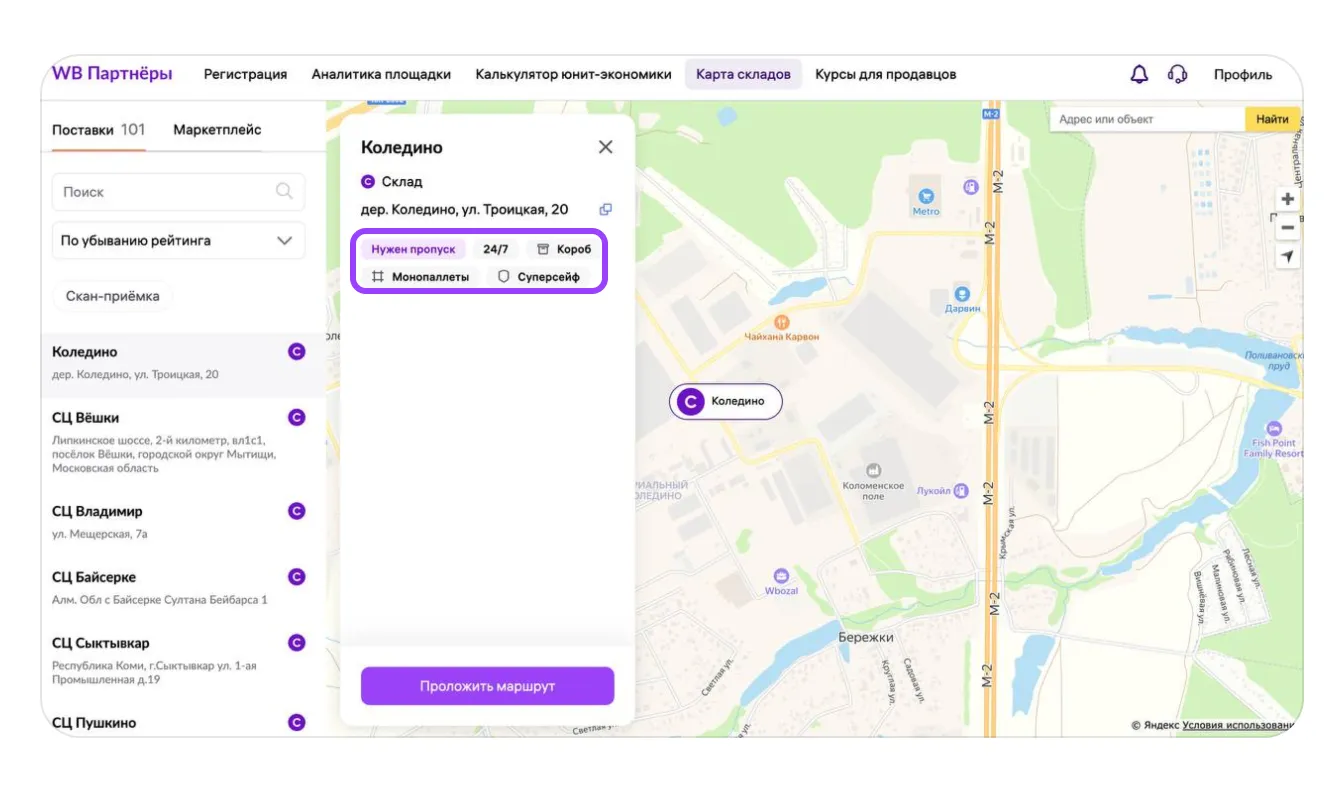Zoom in on the map
Screen dimensions: 1344x792
coord(1287,199)
